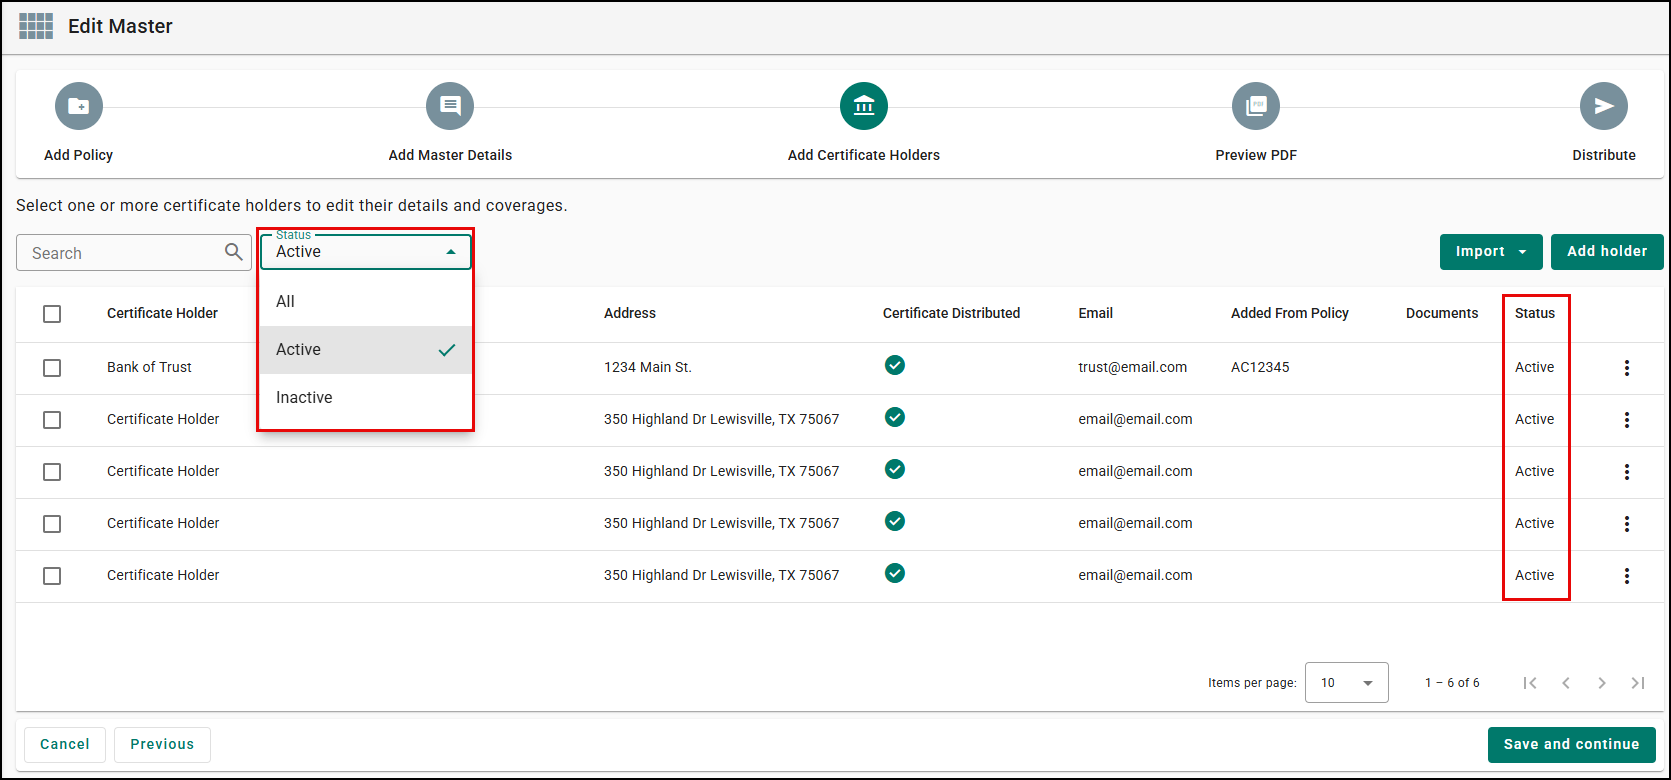Click Save and continue

[x=1572, y=745]
